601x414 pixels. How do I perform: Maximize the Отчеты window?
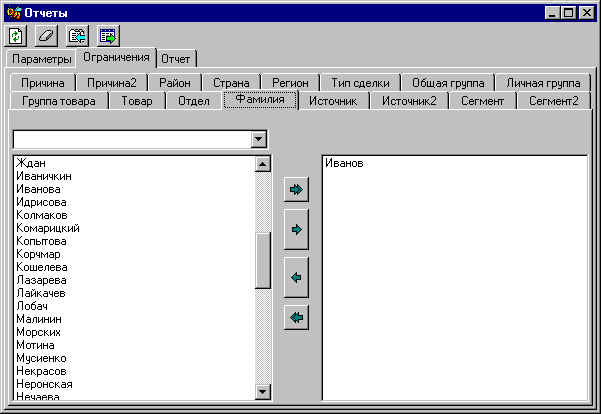pyautogui.click(x=568, y=13)
